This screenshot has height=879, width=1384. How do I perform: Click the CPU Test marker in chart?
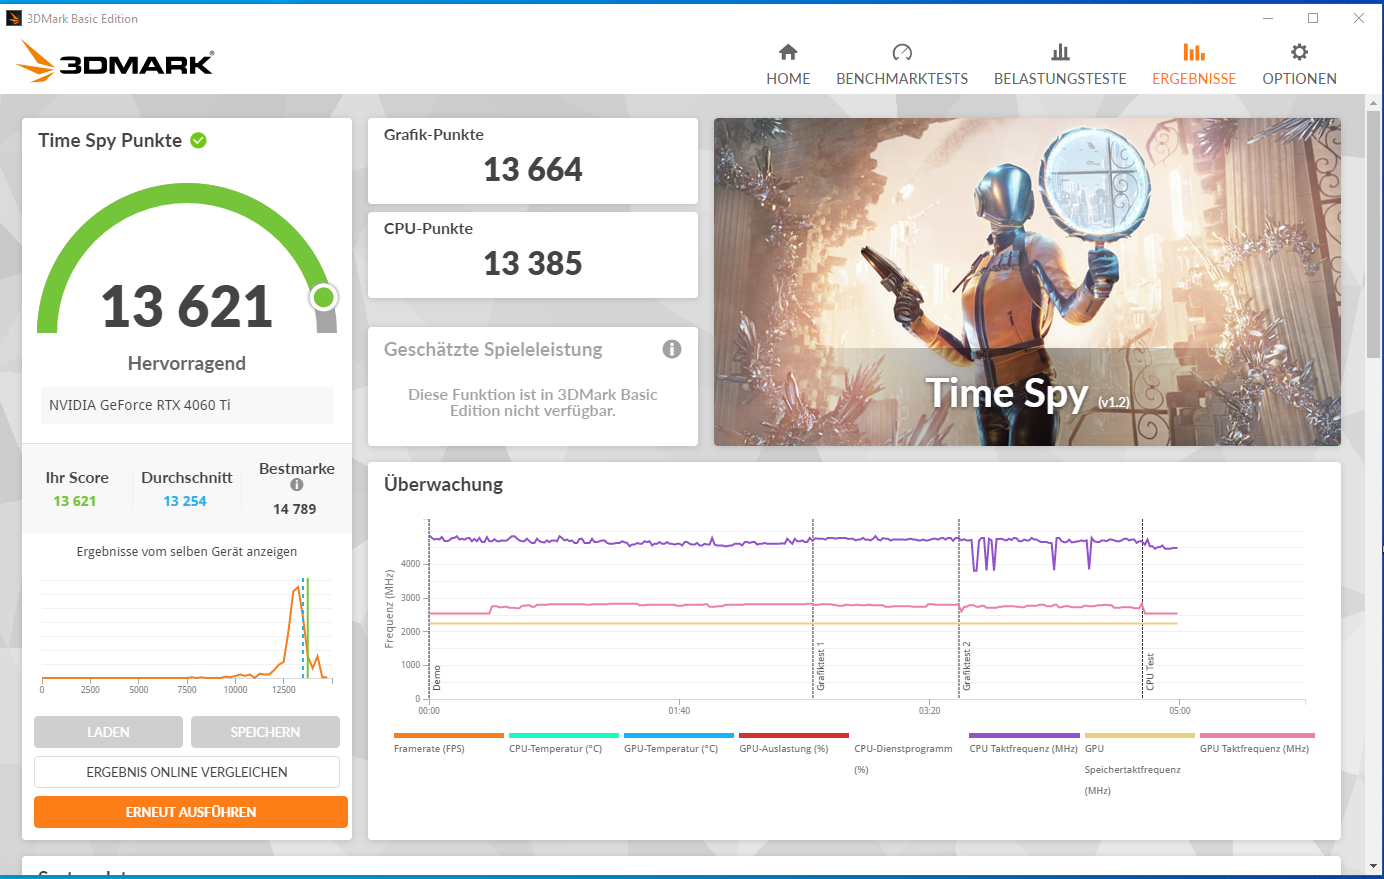click(x=1150, y=672)
